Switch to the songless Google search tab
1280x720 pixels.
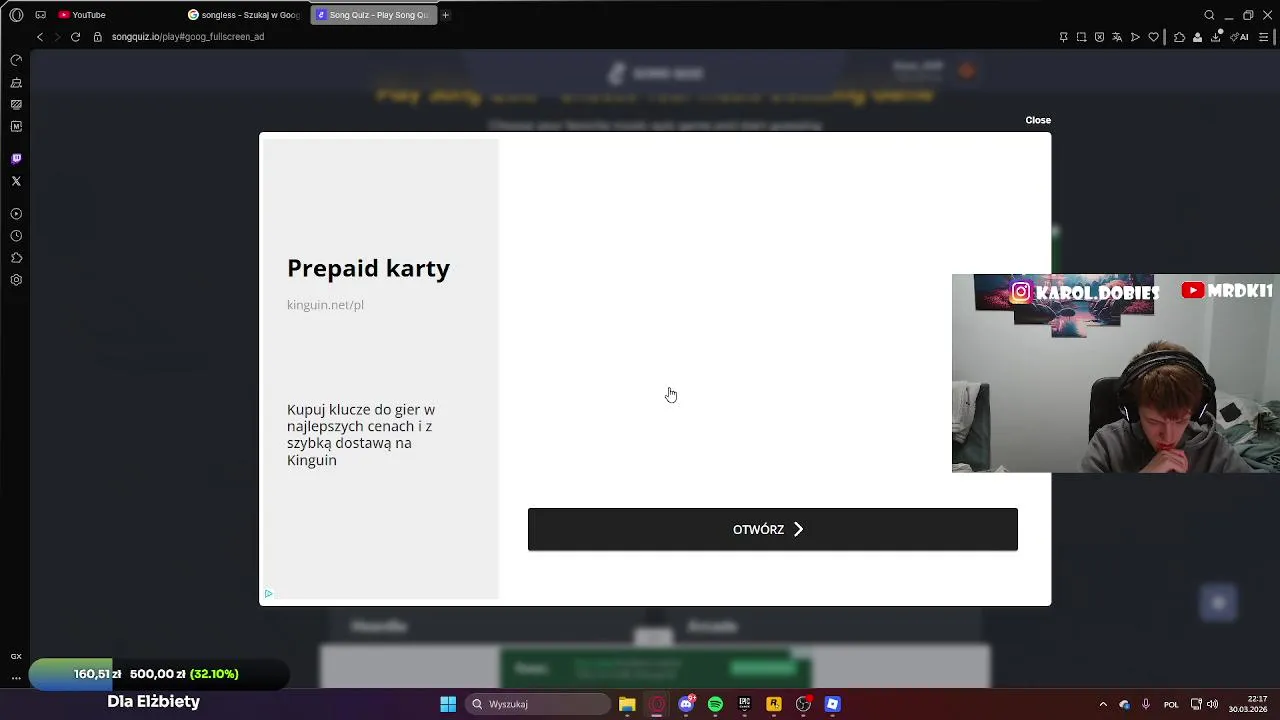coord(244,15)
